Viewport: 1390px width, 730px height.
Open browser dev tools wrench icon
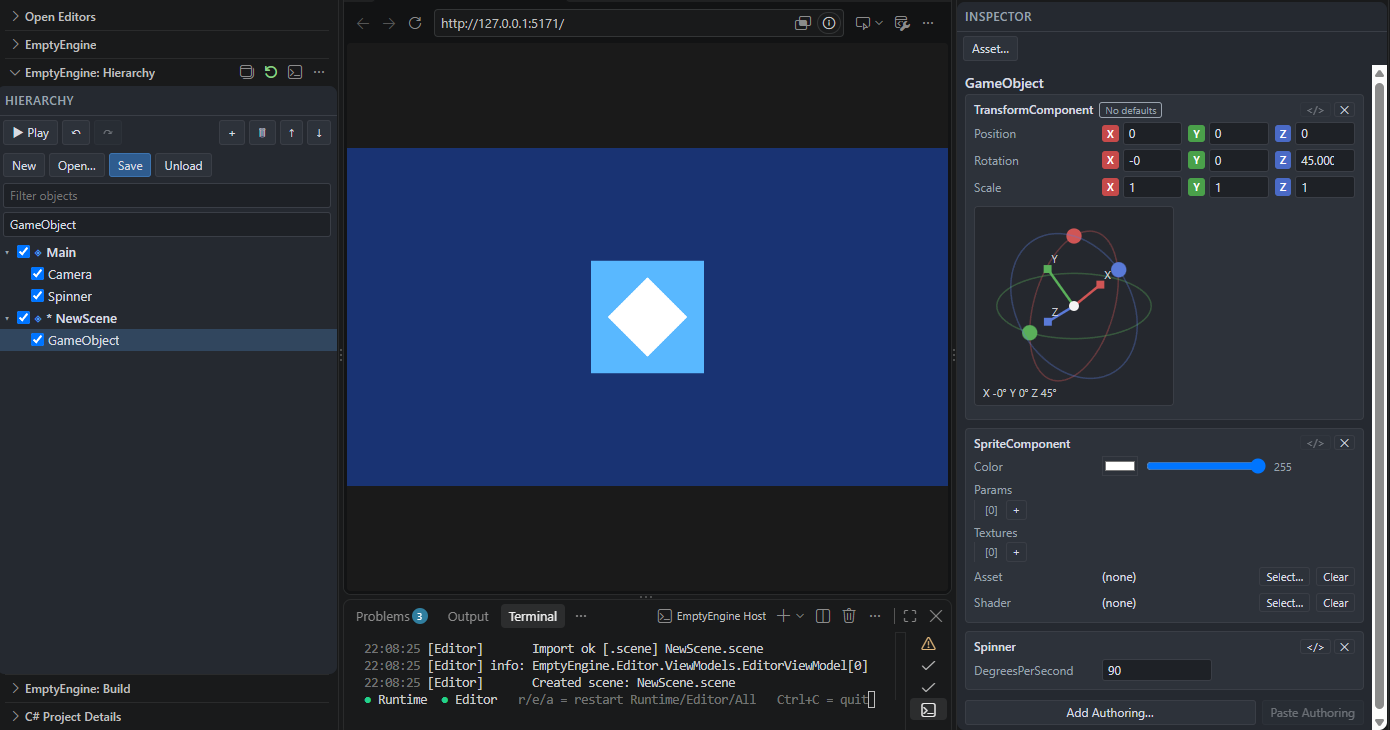(901, 23)
